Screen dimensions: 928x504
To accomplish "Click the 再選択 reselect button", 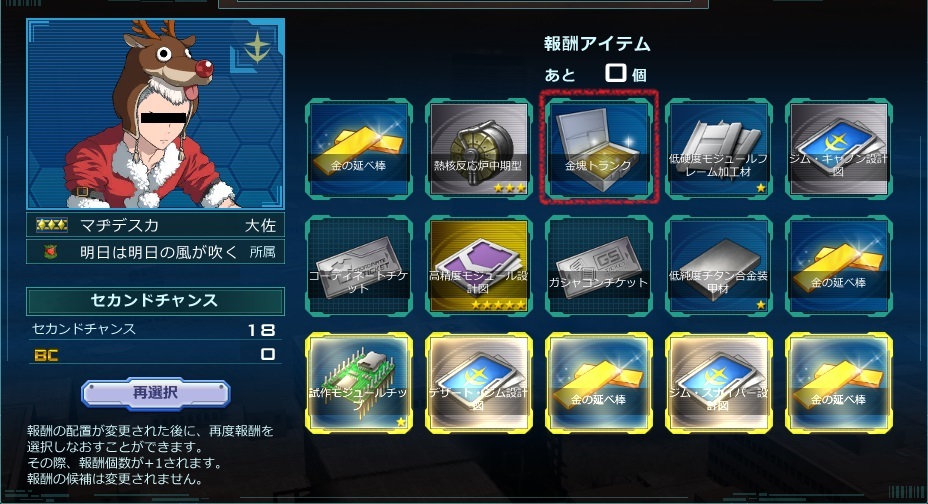I will [x=156, y=393].
